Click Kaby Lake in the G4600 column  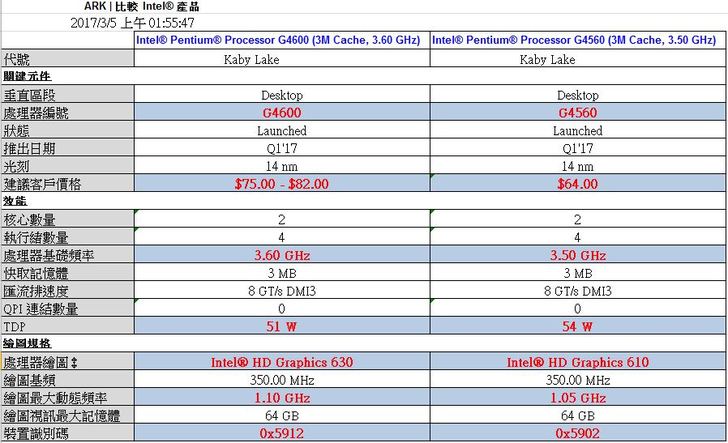(251, 59)
